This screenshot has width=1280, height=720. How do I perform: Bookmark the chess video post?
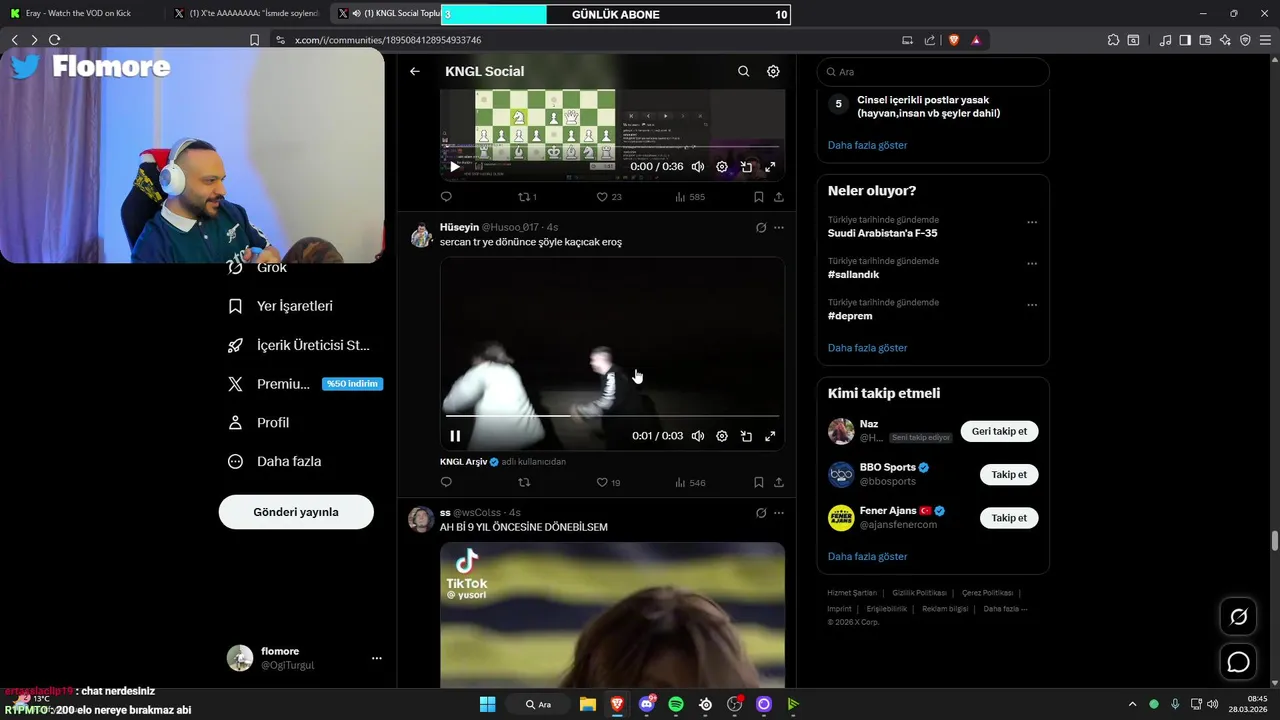click(759, 197)
